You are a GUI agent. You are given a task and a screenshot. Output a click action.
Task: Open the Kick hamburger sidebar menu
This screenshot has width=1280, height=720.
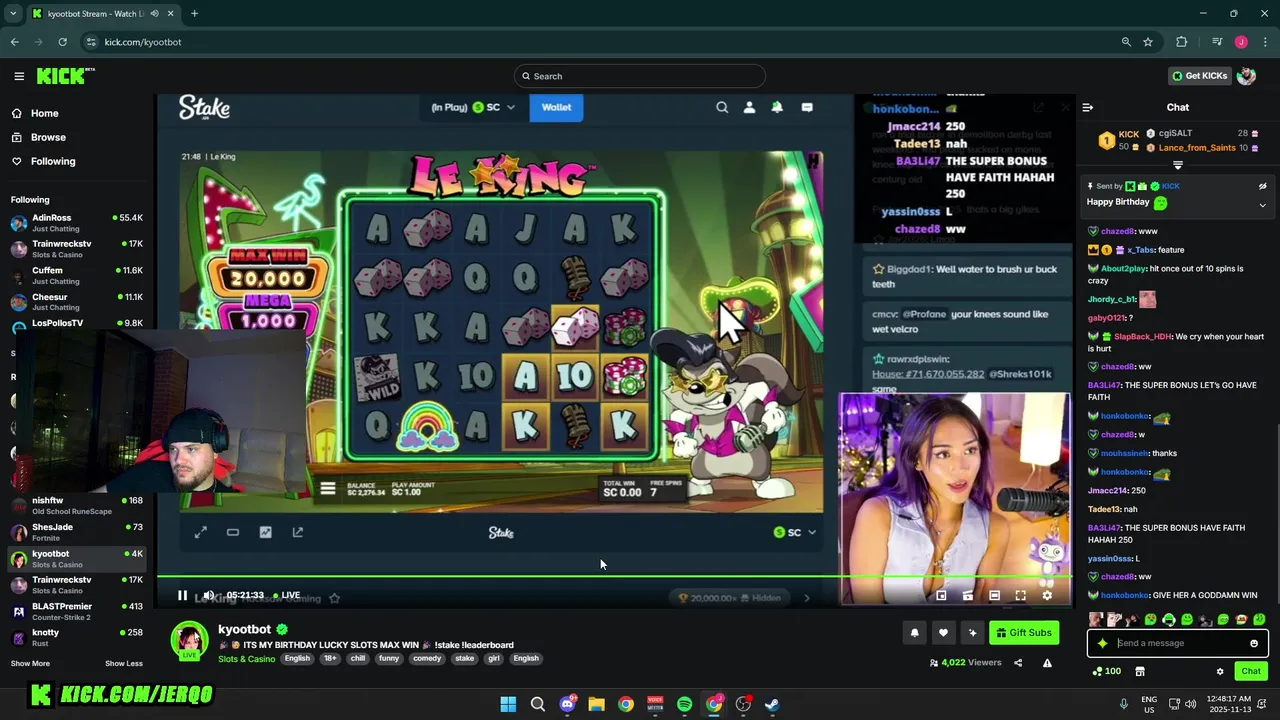[19, 76]
